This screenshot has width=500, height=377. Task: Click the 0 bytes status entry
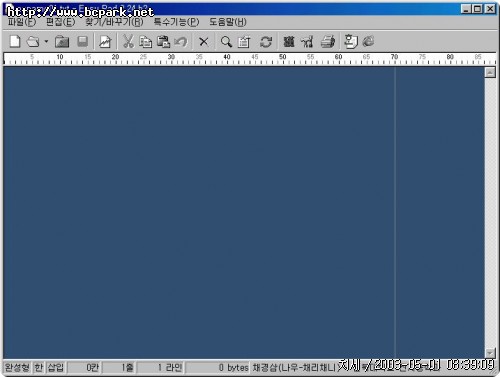218,367
